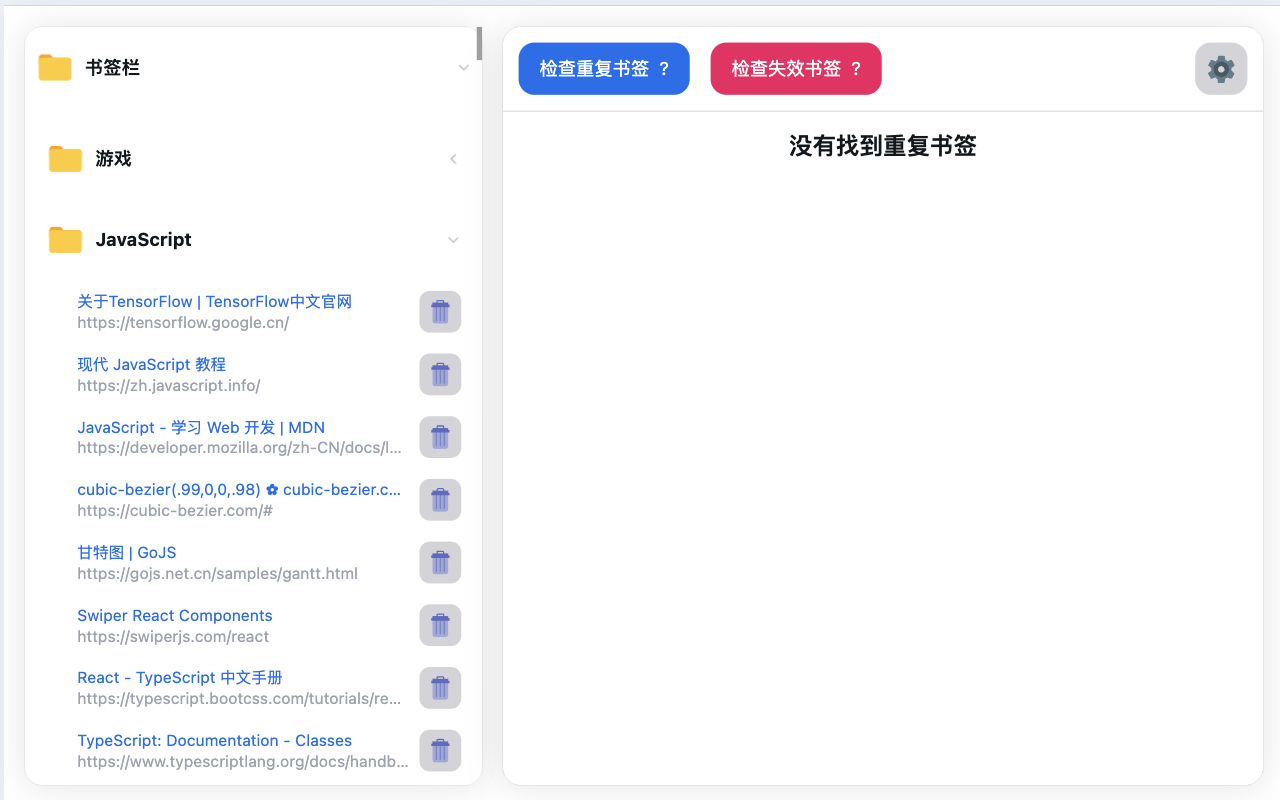1280x800 pixels.
Task: Delete the cubic-bezier bookmark
Action: 440,499
